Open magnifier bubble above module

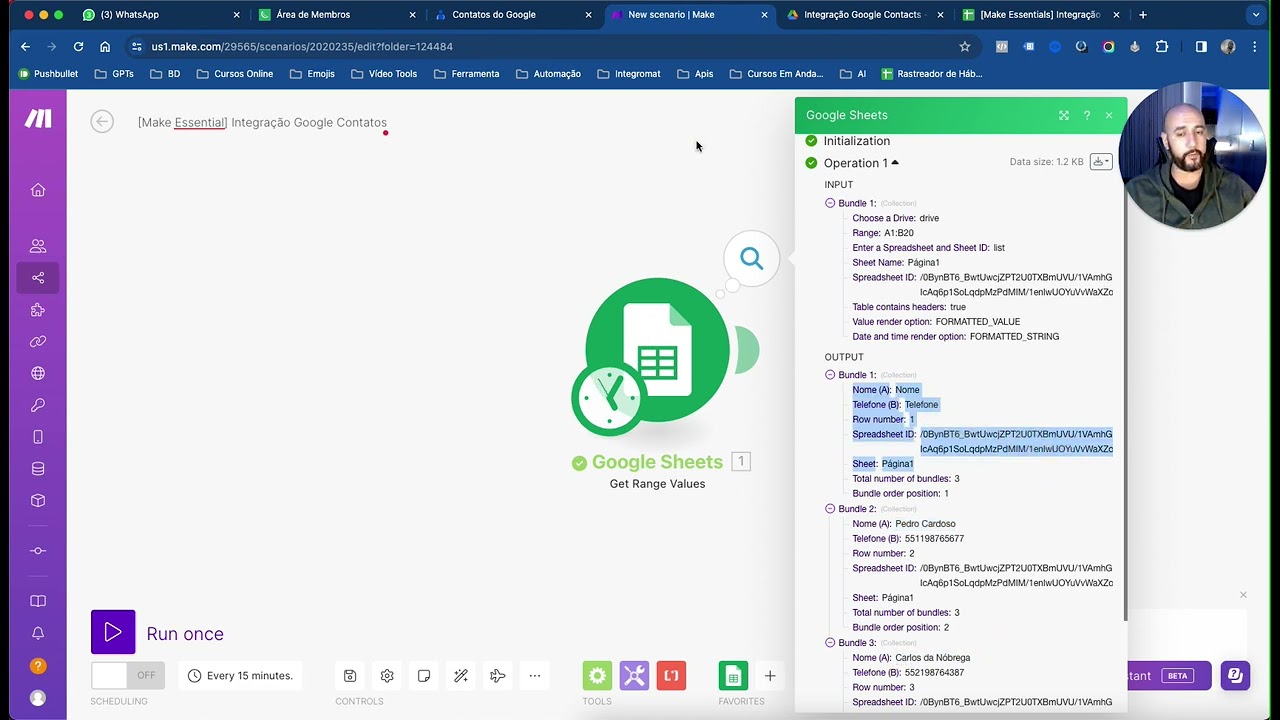pos(751,259)
